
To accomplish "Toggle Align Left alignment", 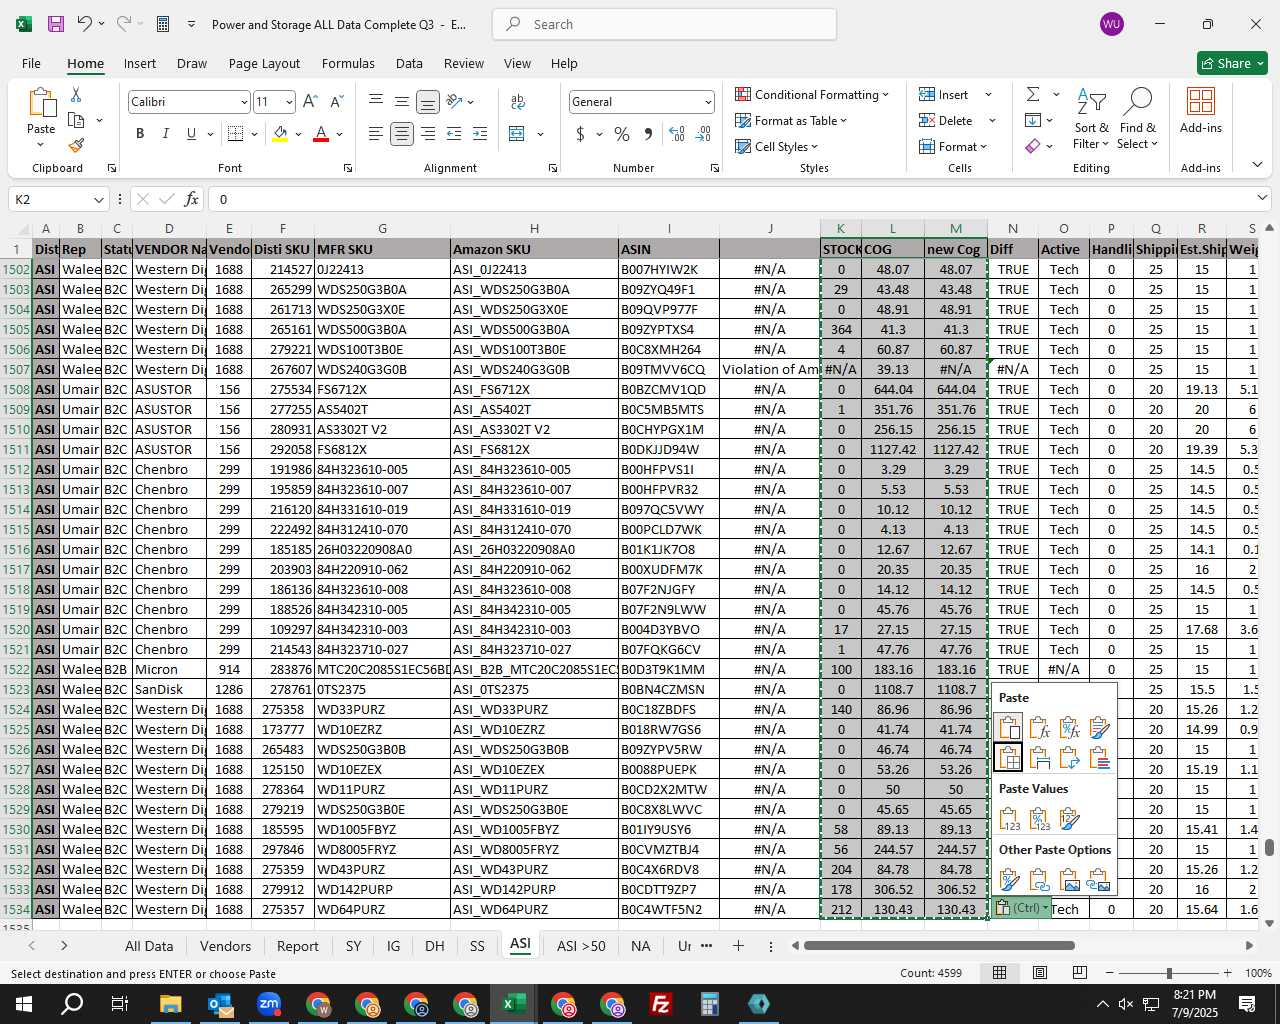I will pyautogui.click(x=375, y=134).
